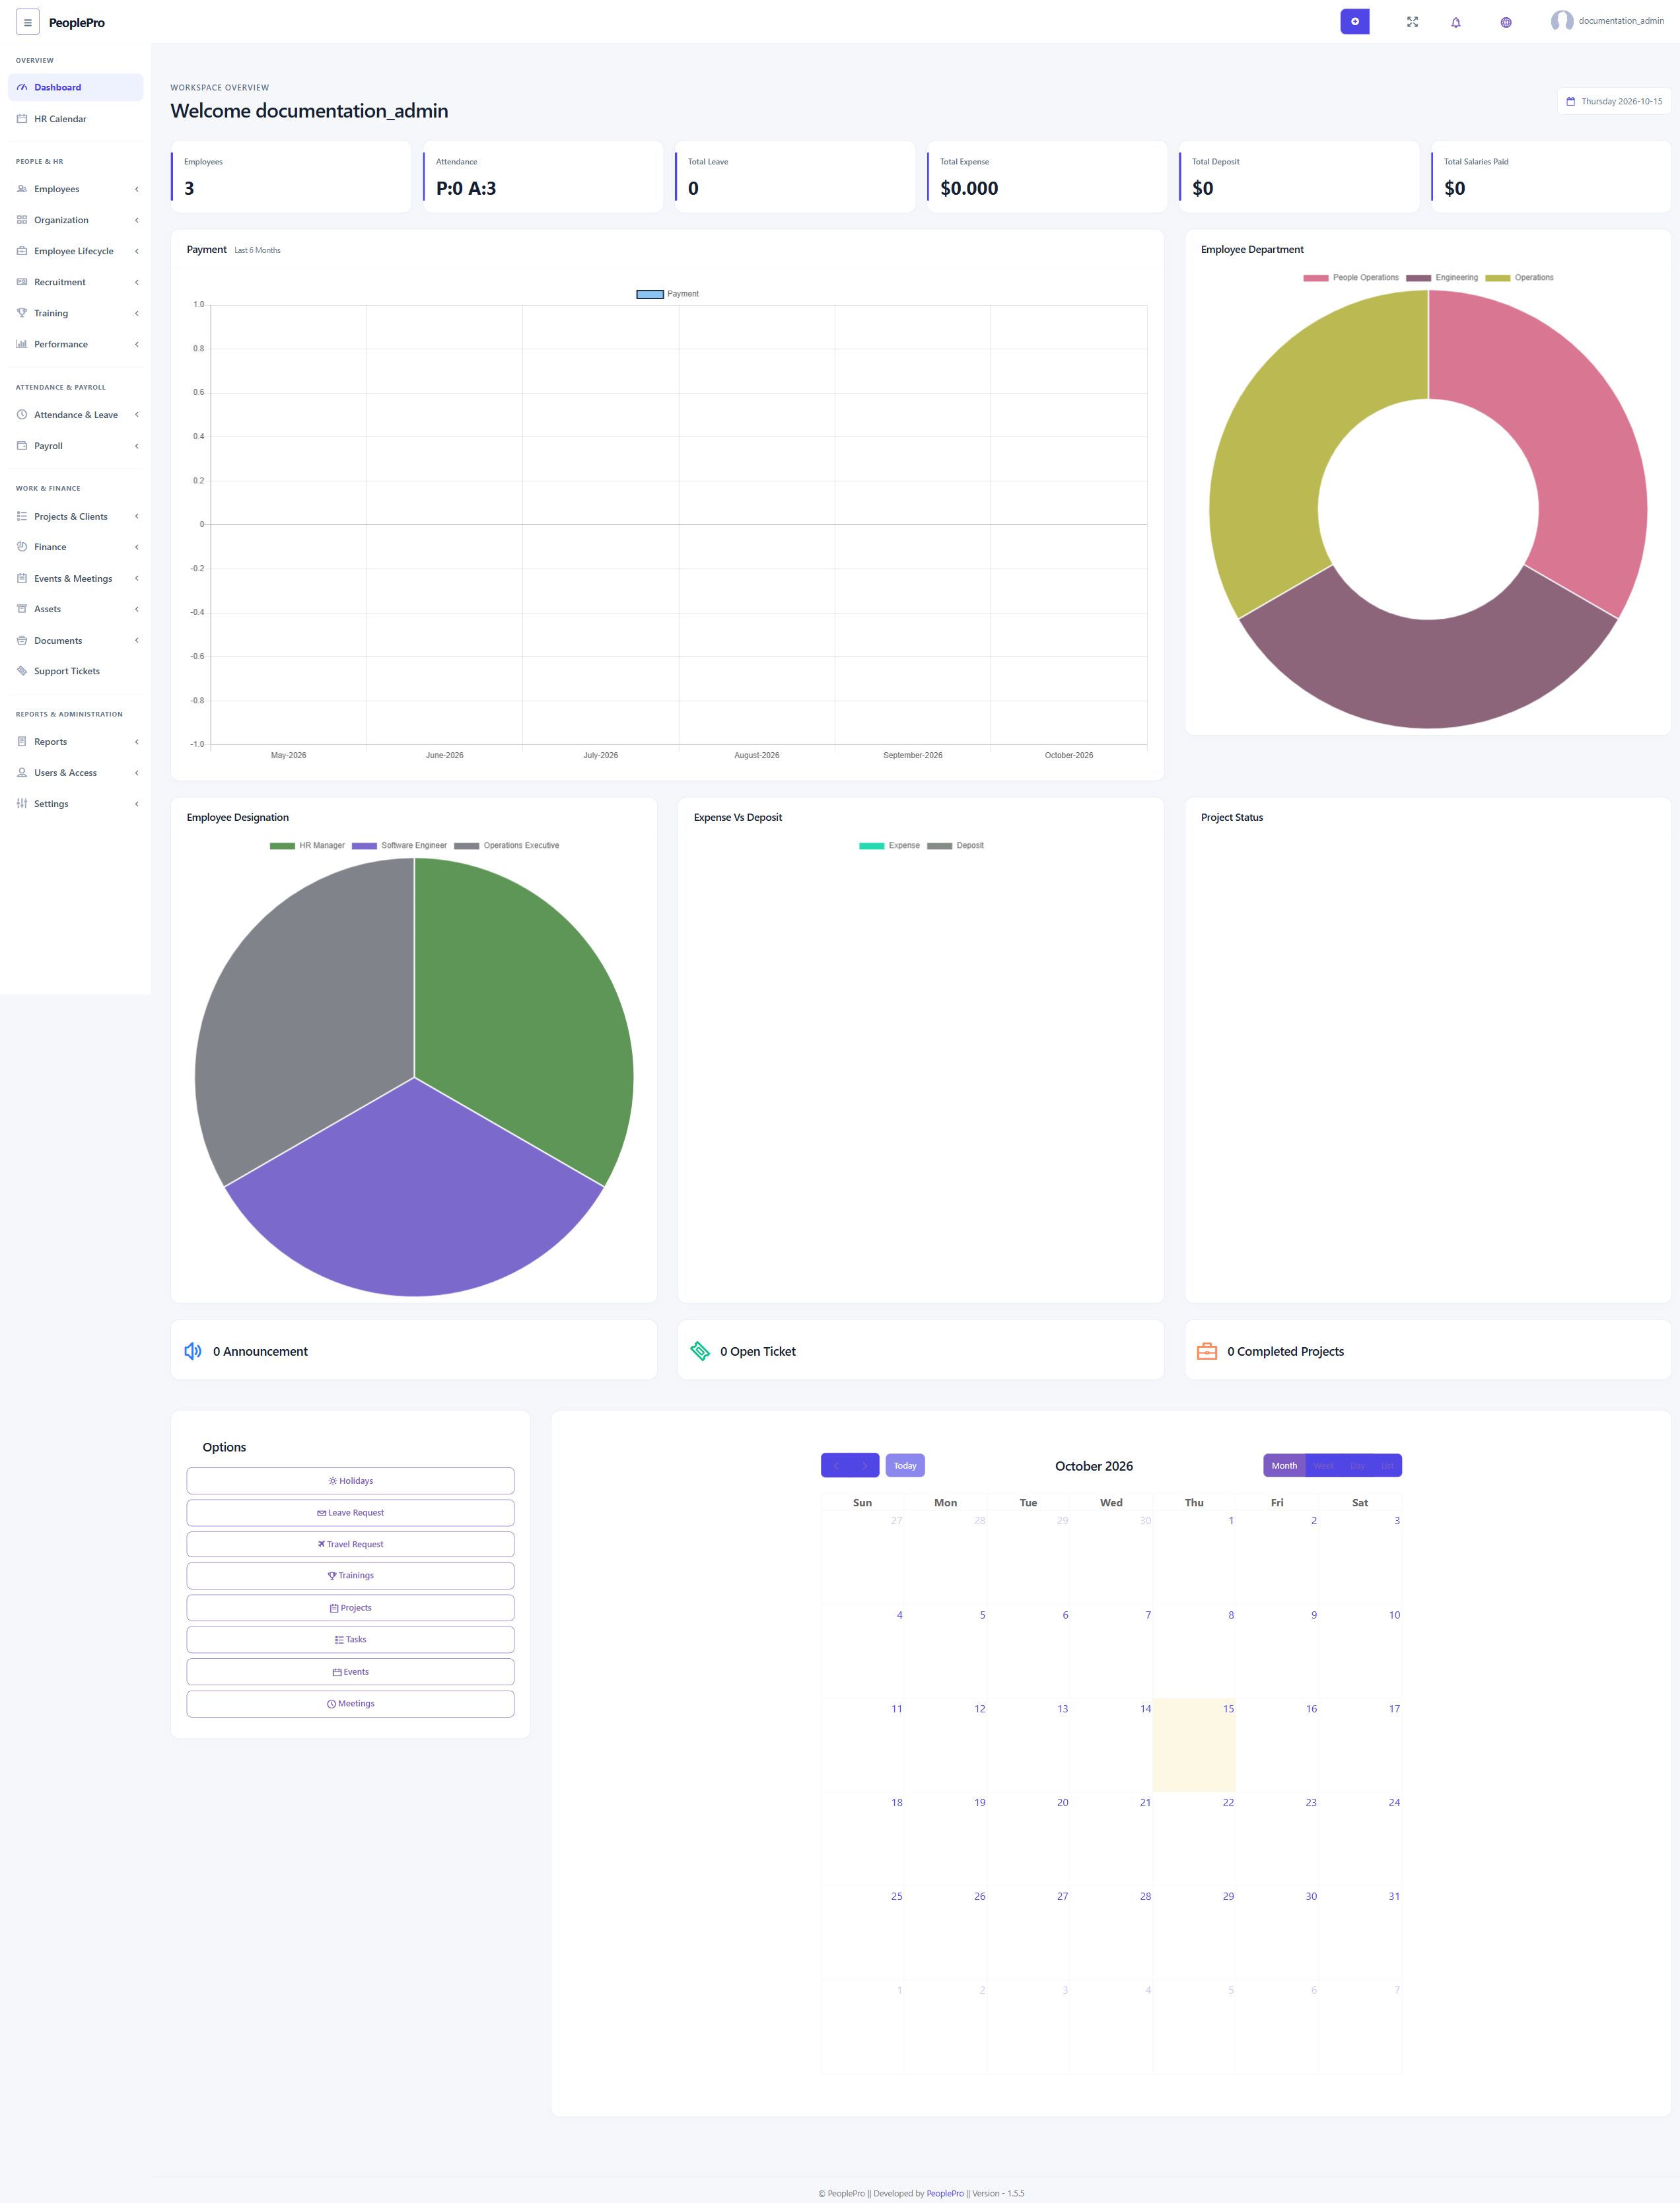Toggle Deposit legend in Expense Vs Deposit

(x=955, y=846)
